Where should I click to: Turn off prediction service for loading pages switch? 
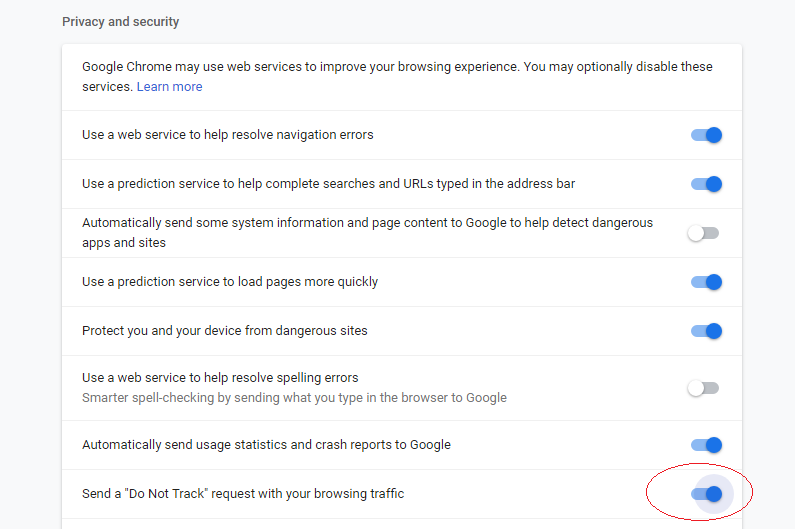(x=706, y=282)
